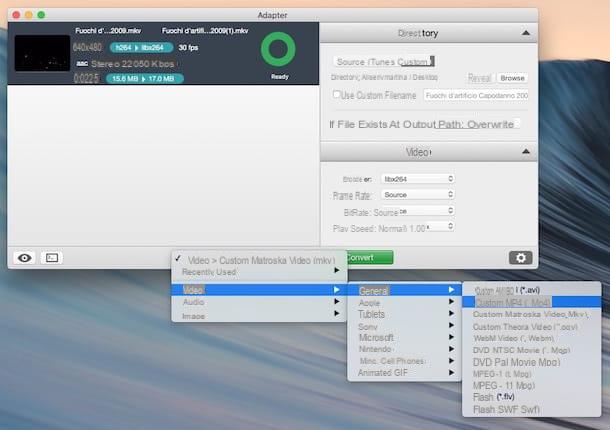
Task: Toggle the preview eye button
Action: pos(25,258)
